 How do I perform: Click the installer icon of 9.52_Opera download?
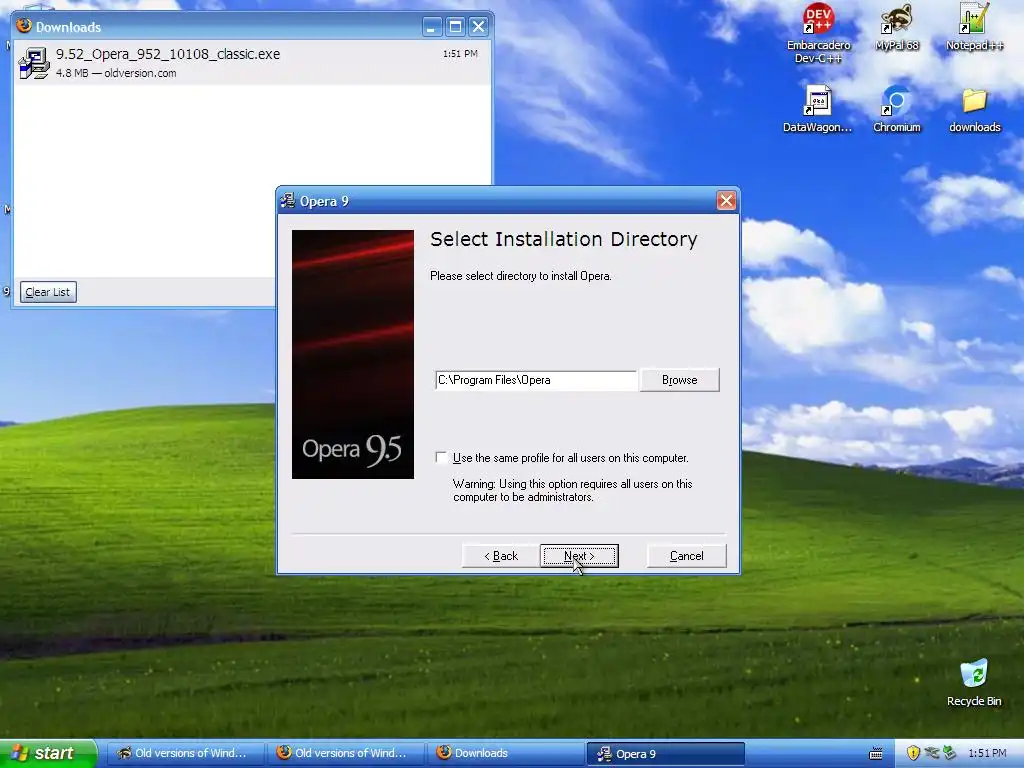[34, 63]
